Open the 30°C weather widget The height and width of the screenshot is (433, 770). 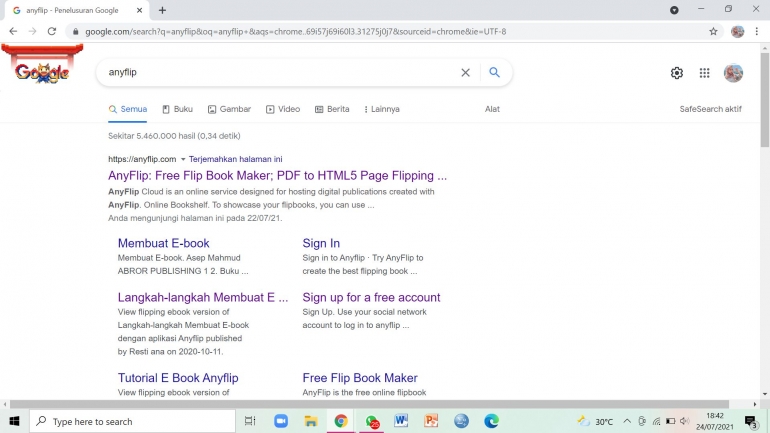point(595,421)
